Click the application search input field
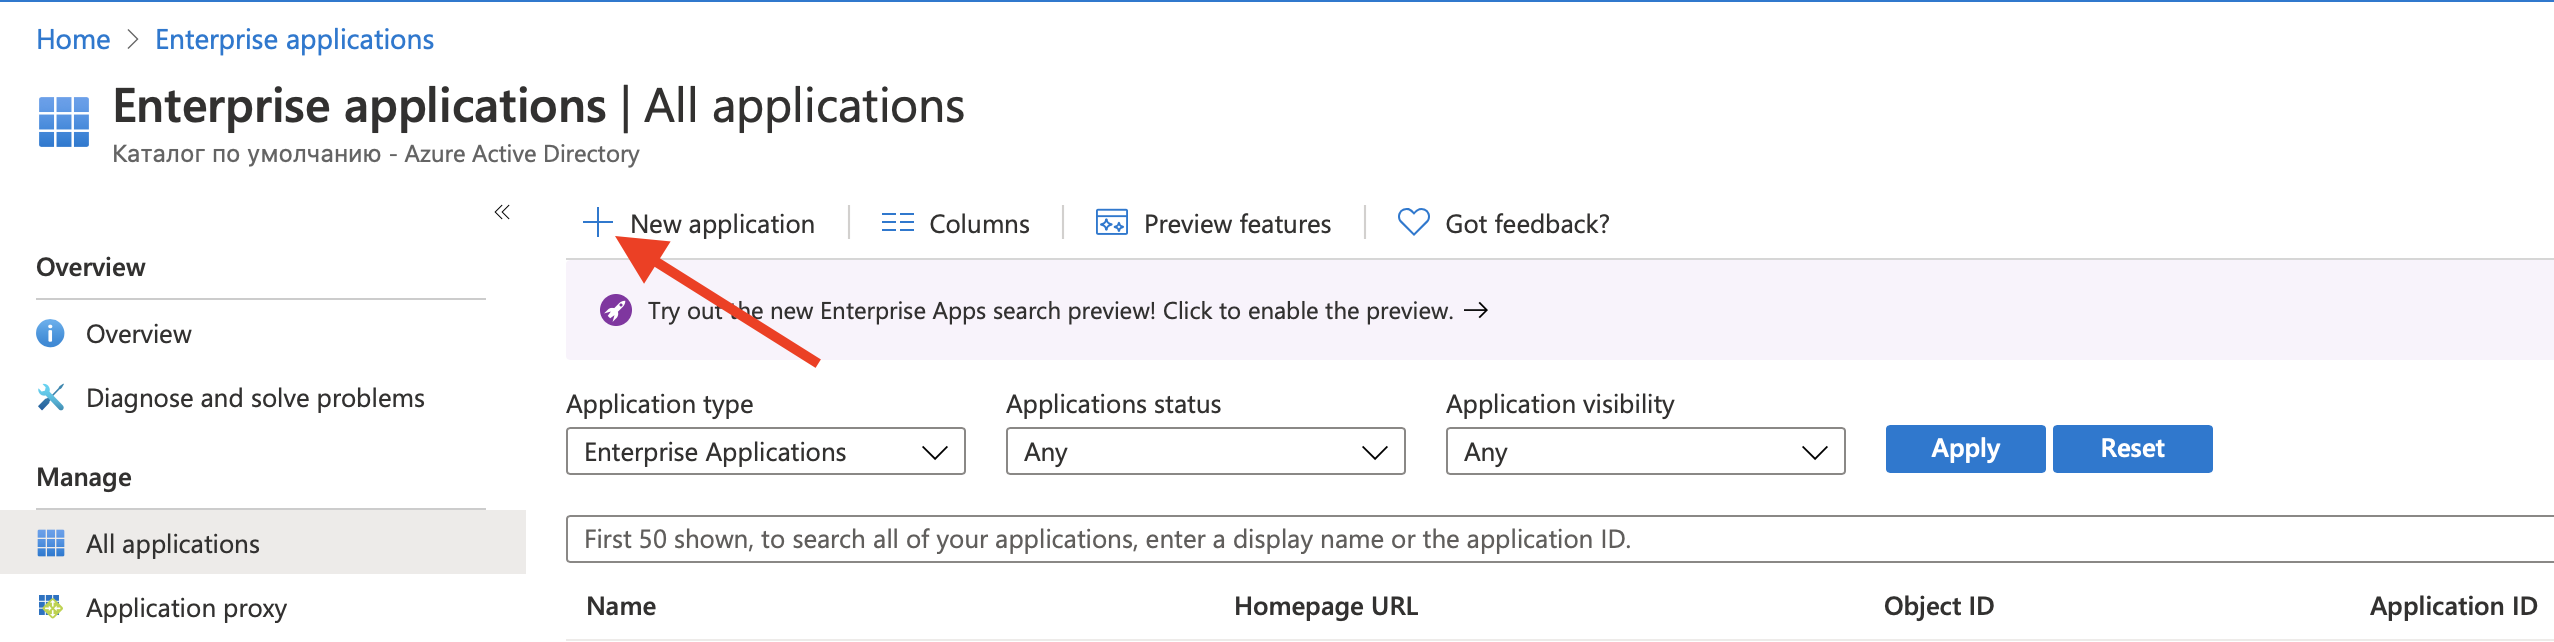Image resolution: width=2554 pixels, height=642 pixels. [1500, 539]
